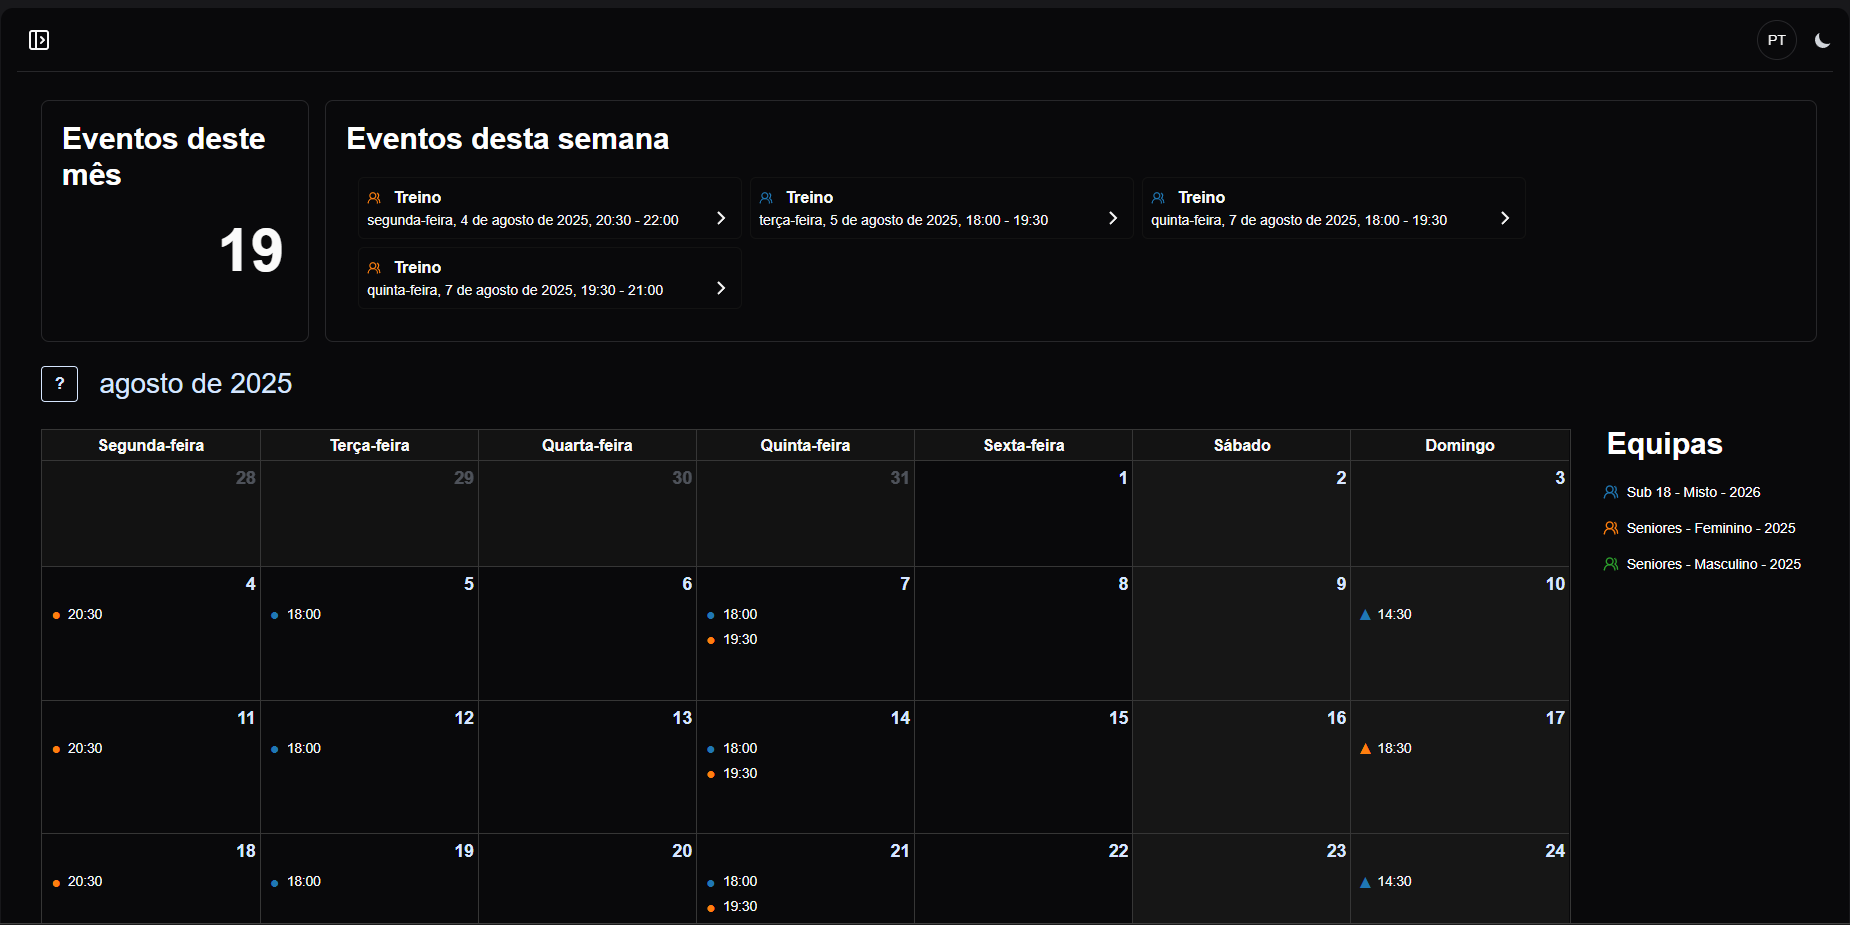This screenshot has height=925, width=1850.
Task: Open the PT language selector
Action: 1776,41
